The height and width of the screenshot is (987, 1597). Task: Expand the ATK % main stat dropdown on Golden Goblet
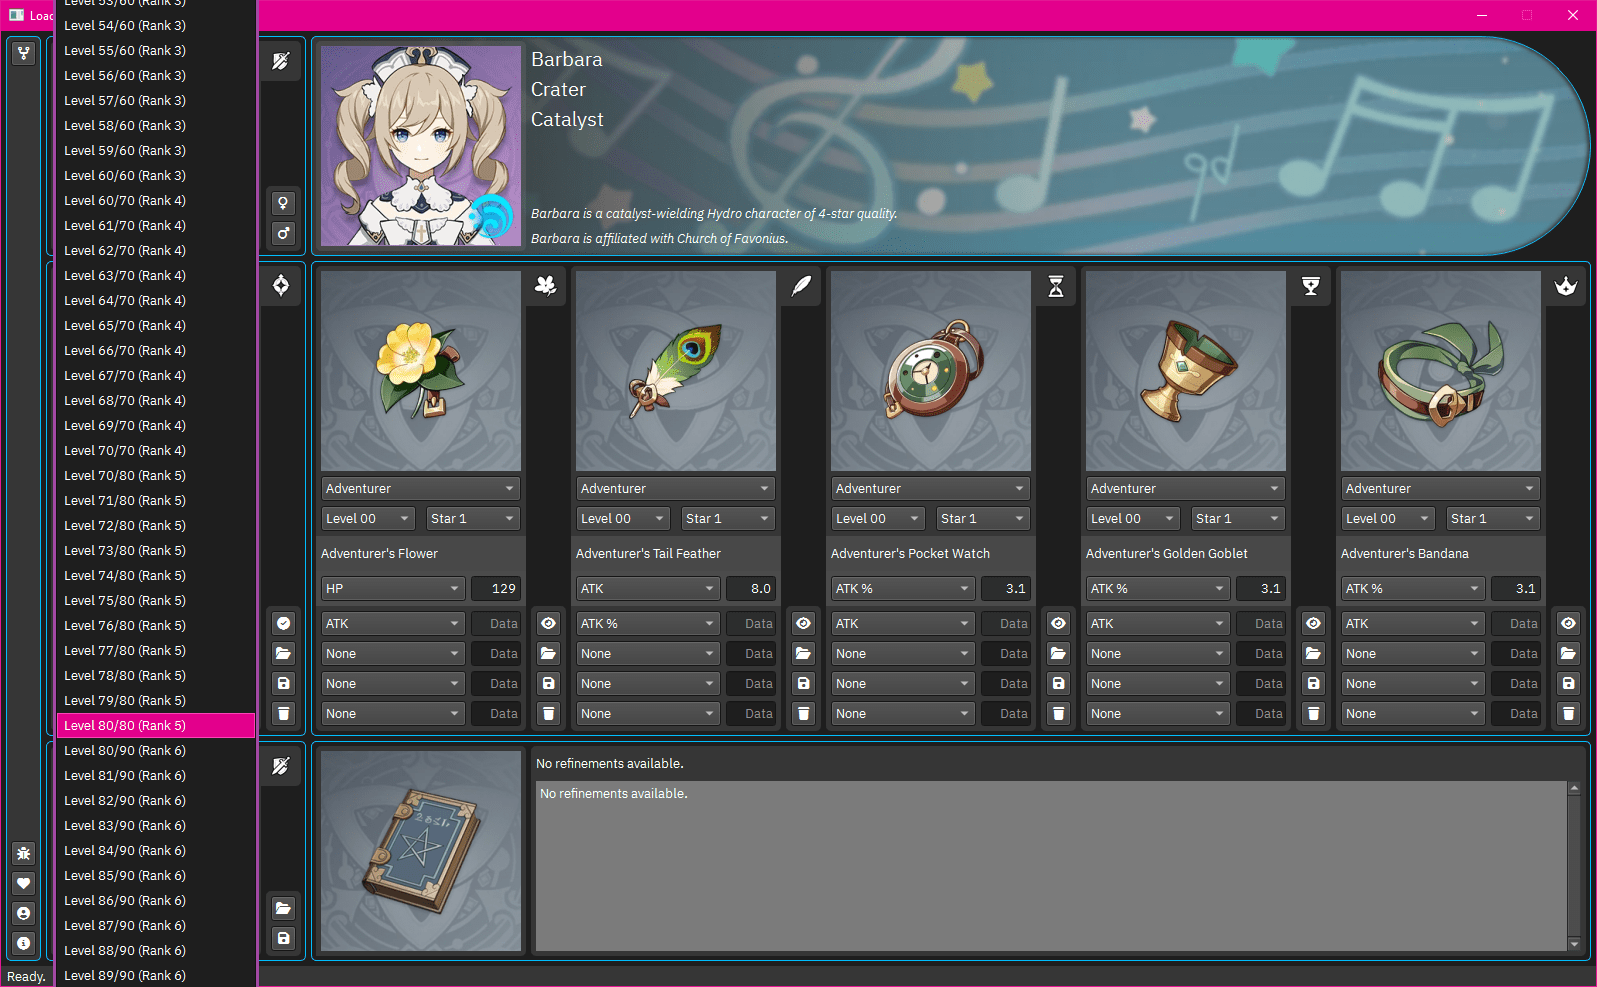1158,588
